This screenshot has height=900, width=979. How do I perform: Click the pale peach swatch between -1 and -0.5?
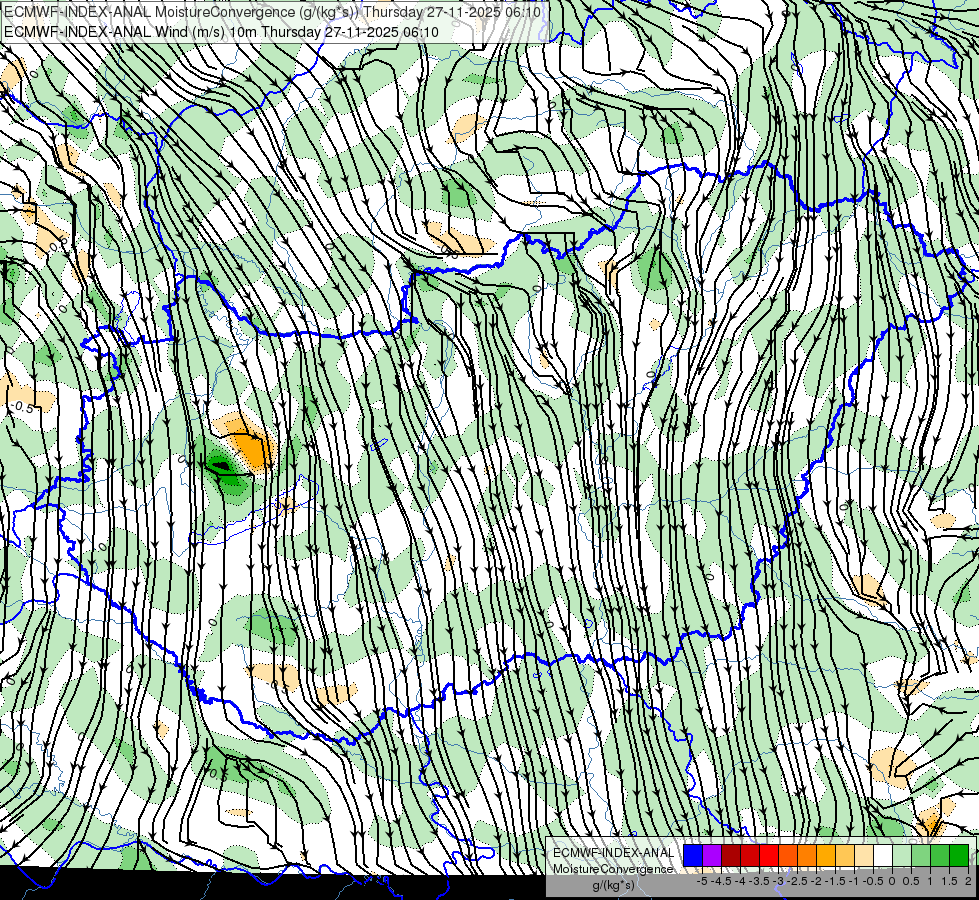point(864,855)
